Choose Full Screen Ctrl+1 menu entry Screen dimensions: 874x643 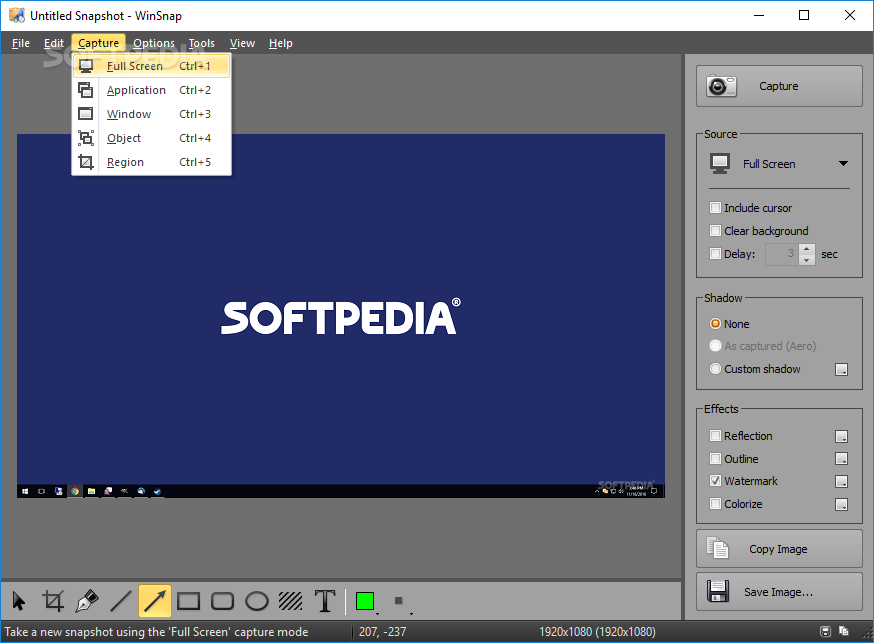(x=151, y=66)
